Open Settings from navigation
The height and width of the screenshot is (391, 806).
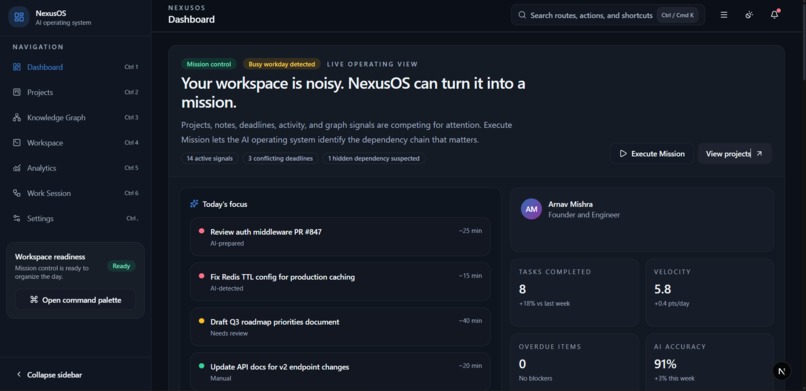point(75,218)
